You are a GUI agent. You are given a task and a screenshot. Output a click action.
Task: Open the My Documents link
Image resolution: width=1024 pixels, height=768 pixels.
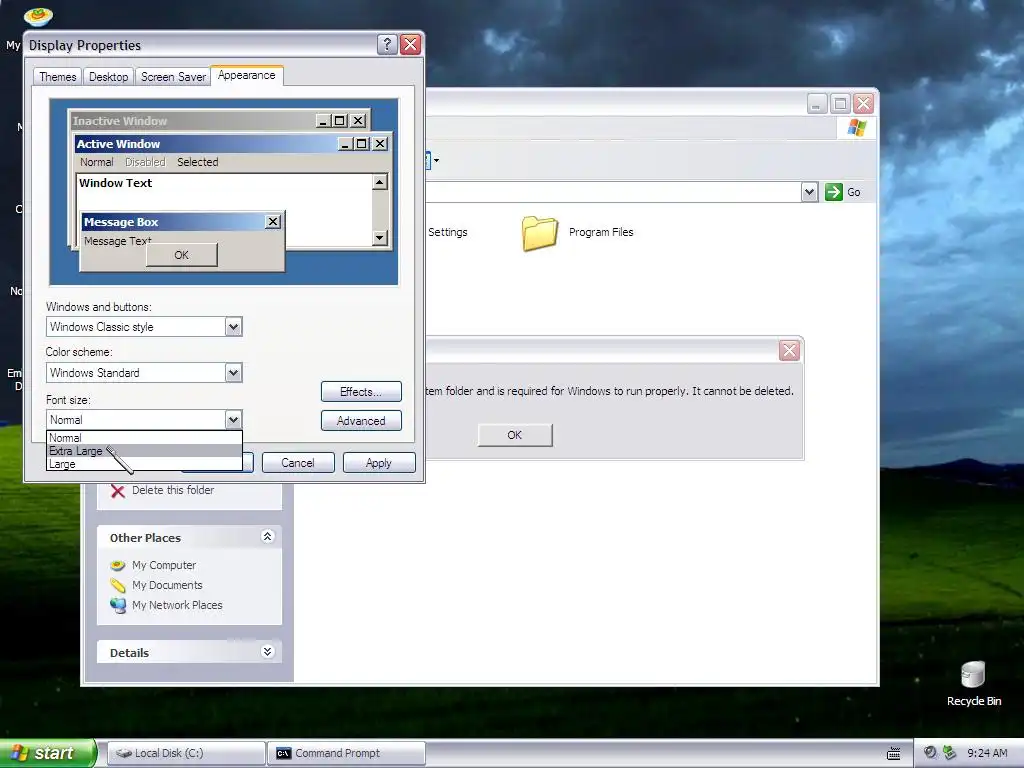click(x=167, y=585)
